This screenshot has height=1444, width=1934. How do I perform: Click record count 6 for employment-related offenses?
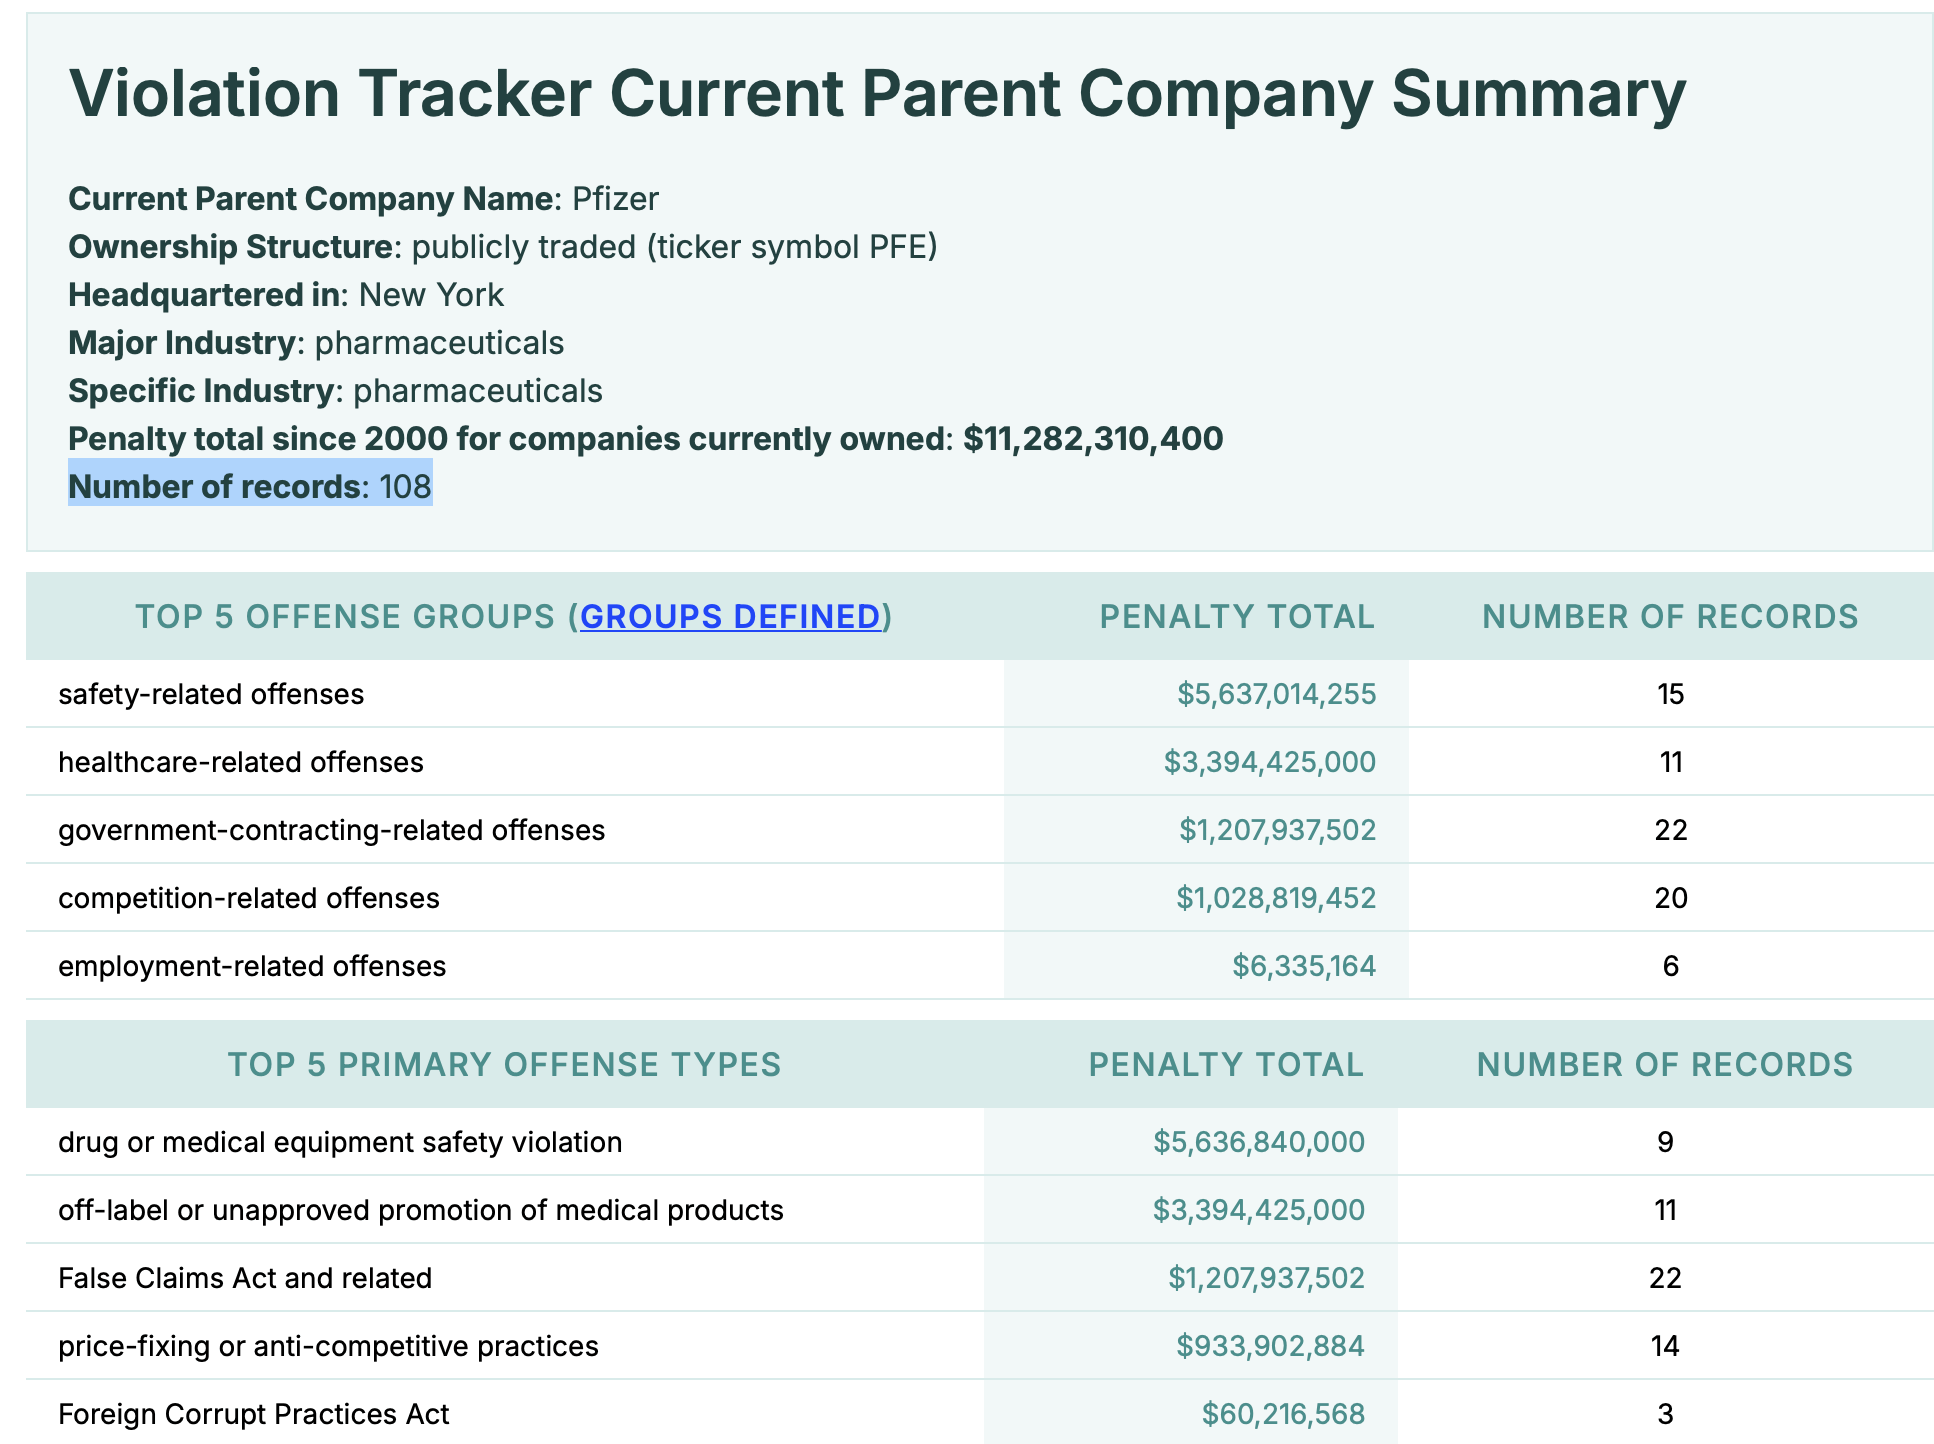[1671, 966]
